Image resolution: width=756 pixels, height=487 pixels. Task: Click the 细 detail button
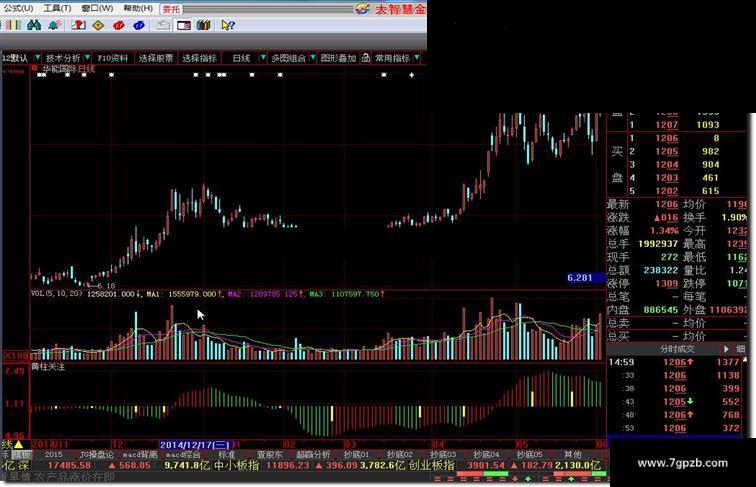click(741, 349)
